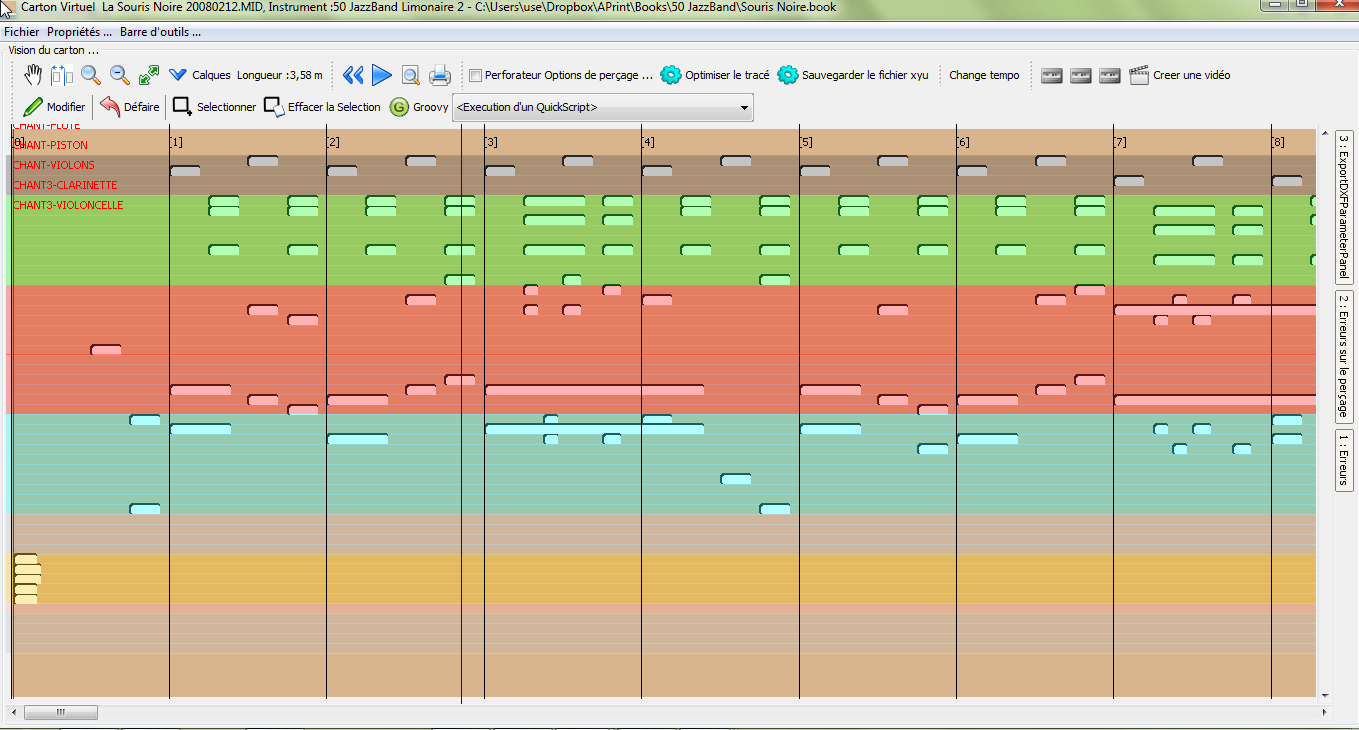This screenshot has width=1359, height=730.
Task: Enable the Perforateur checkbox
Action: [x=476, y=75]
